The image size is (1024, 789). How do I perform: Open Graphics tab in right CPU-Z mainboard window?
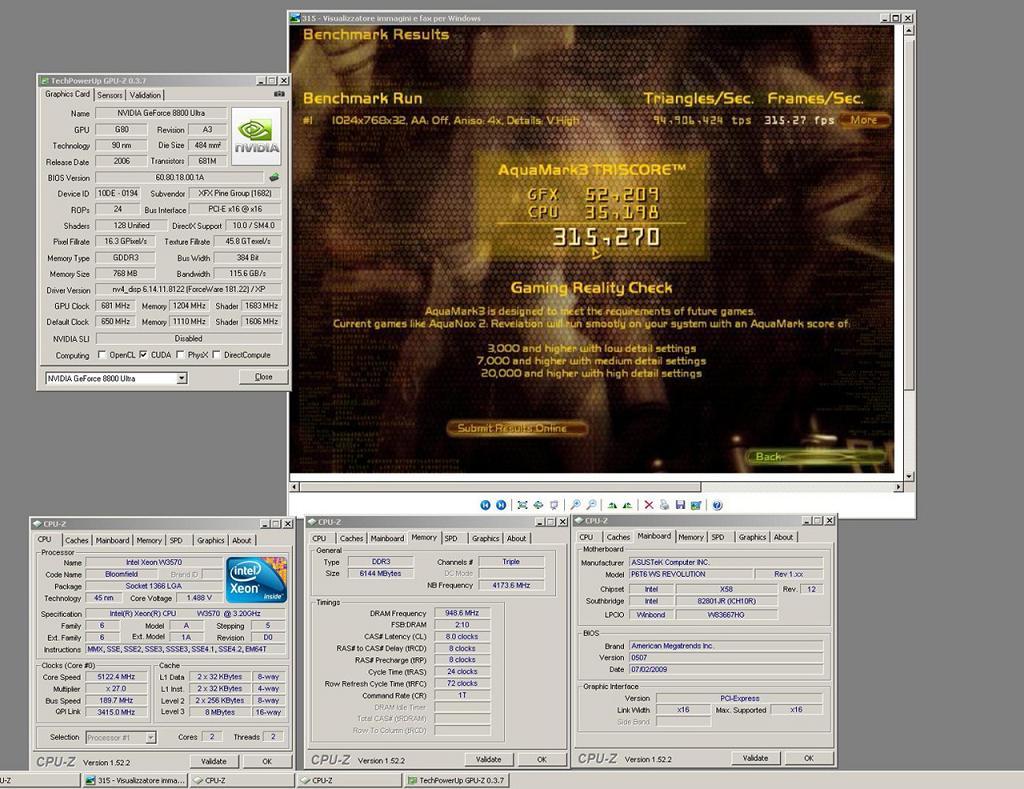(x=752, y=537)
